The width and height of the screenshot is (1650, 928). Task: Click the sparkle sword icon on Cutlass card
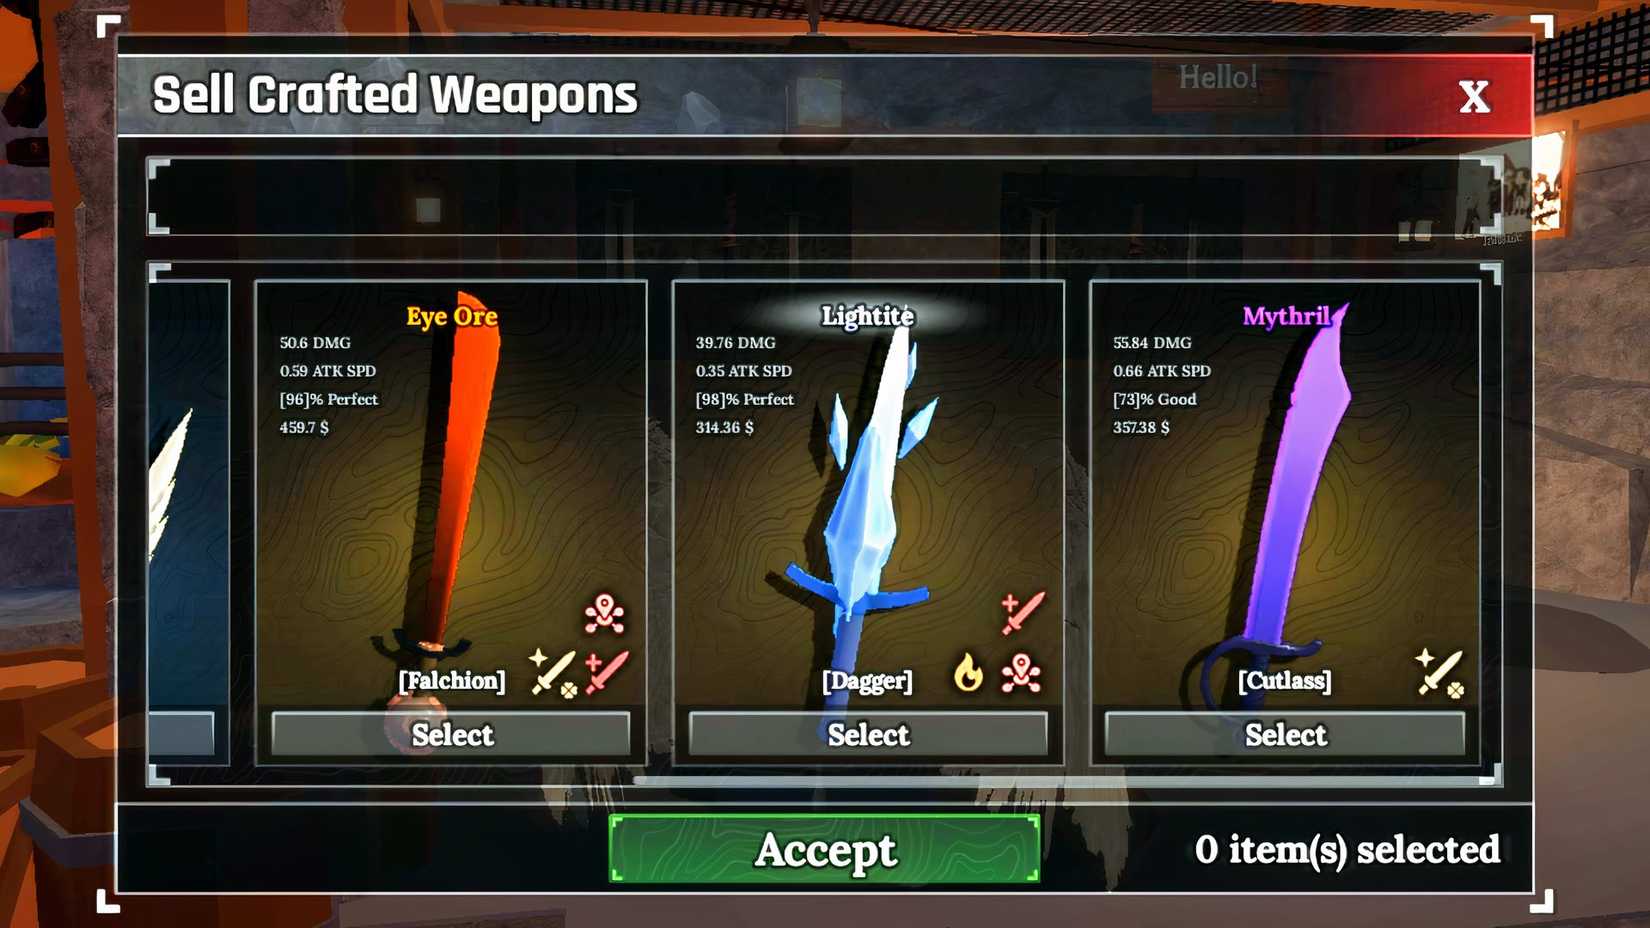[1440, 672]
